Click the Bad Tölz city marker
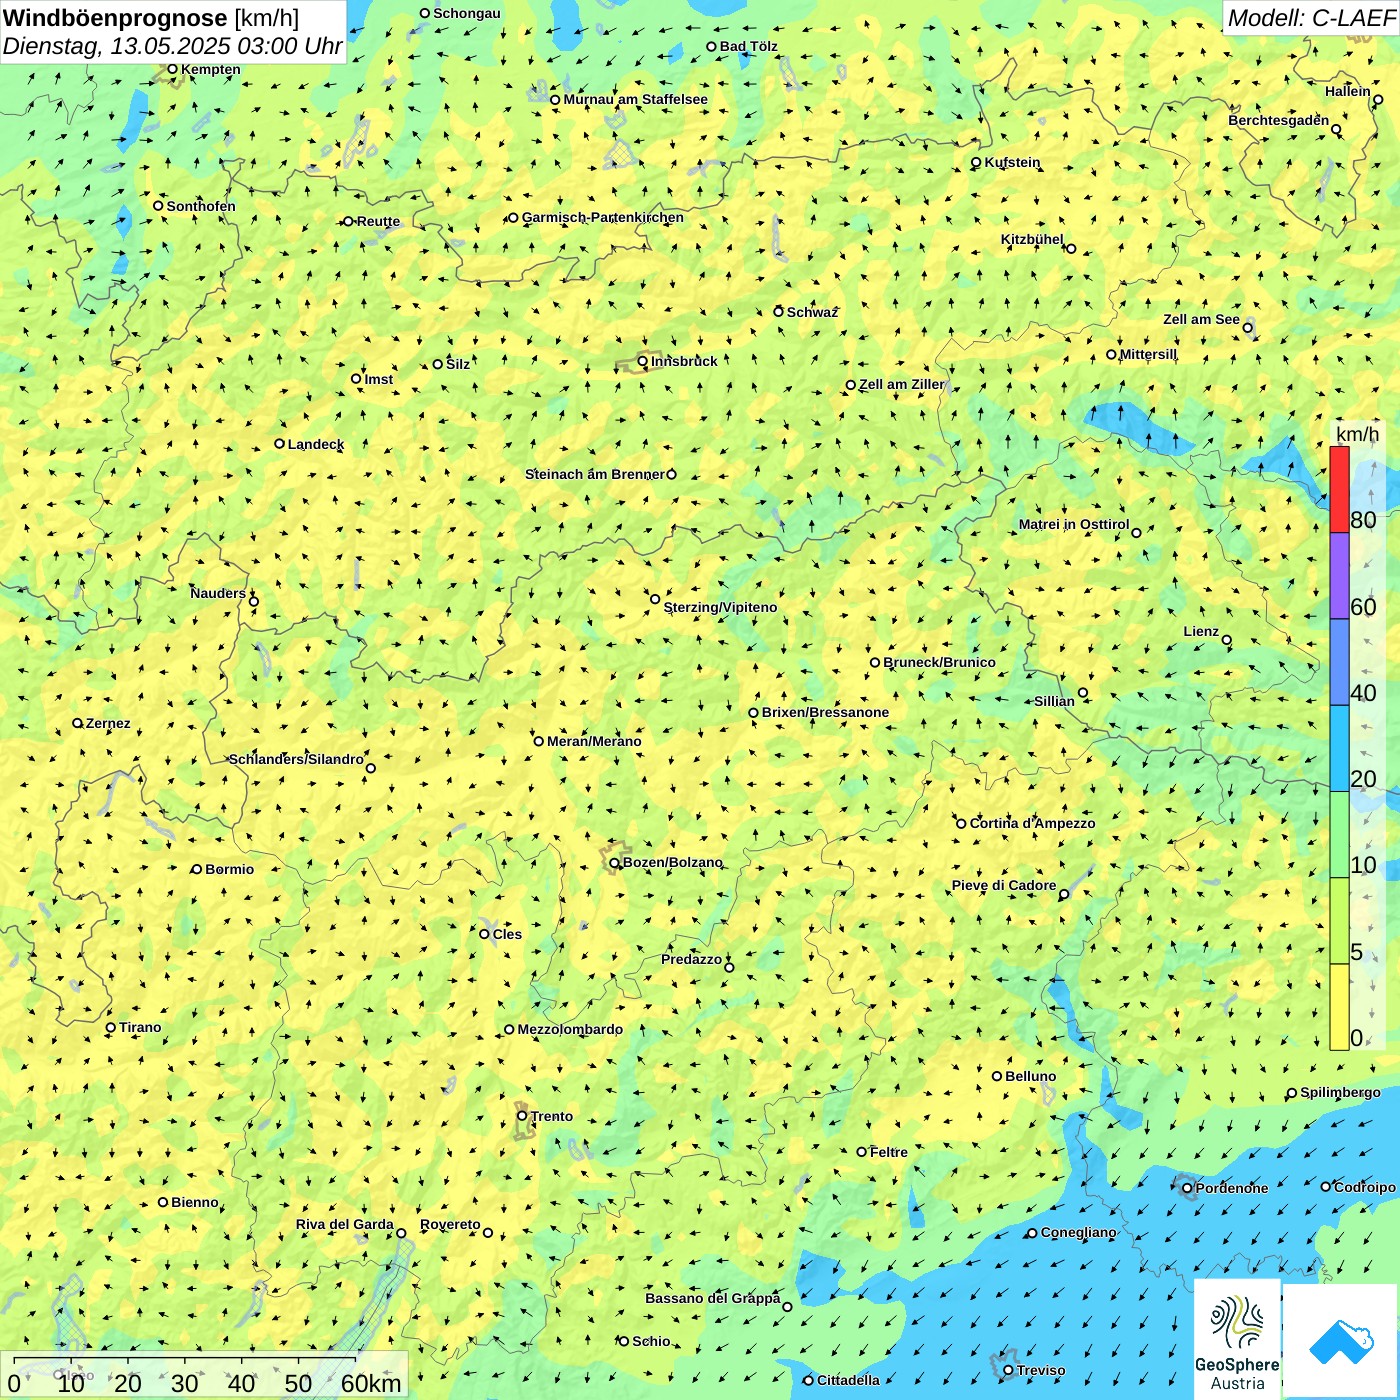 tap(711, 46)
